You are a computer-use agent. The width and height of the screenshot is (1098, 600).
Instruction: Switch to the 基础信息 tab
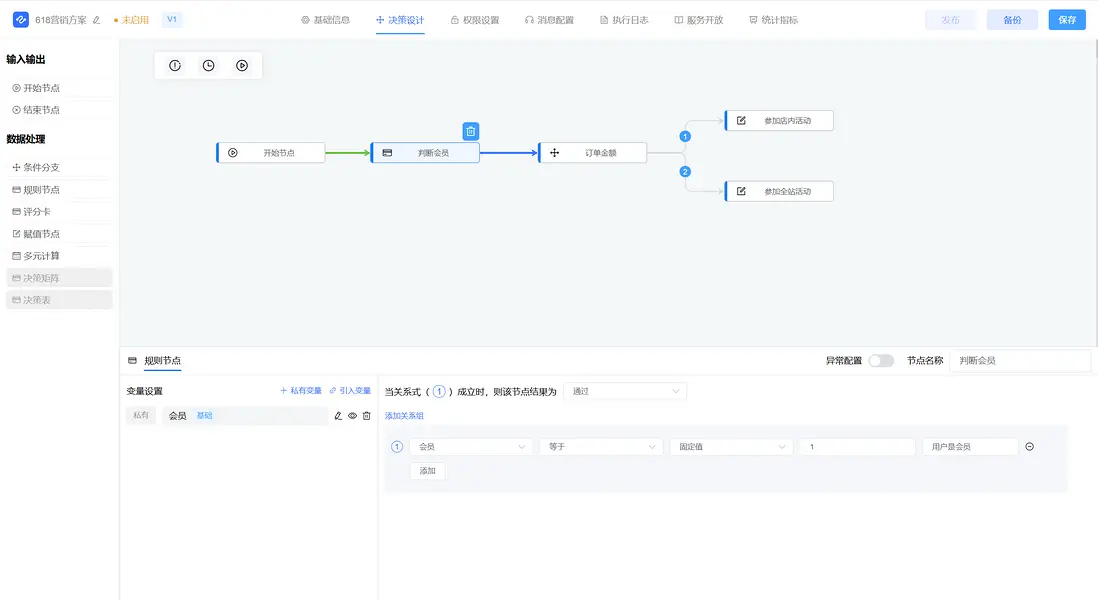coord(325,20)
